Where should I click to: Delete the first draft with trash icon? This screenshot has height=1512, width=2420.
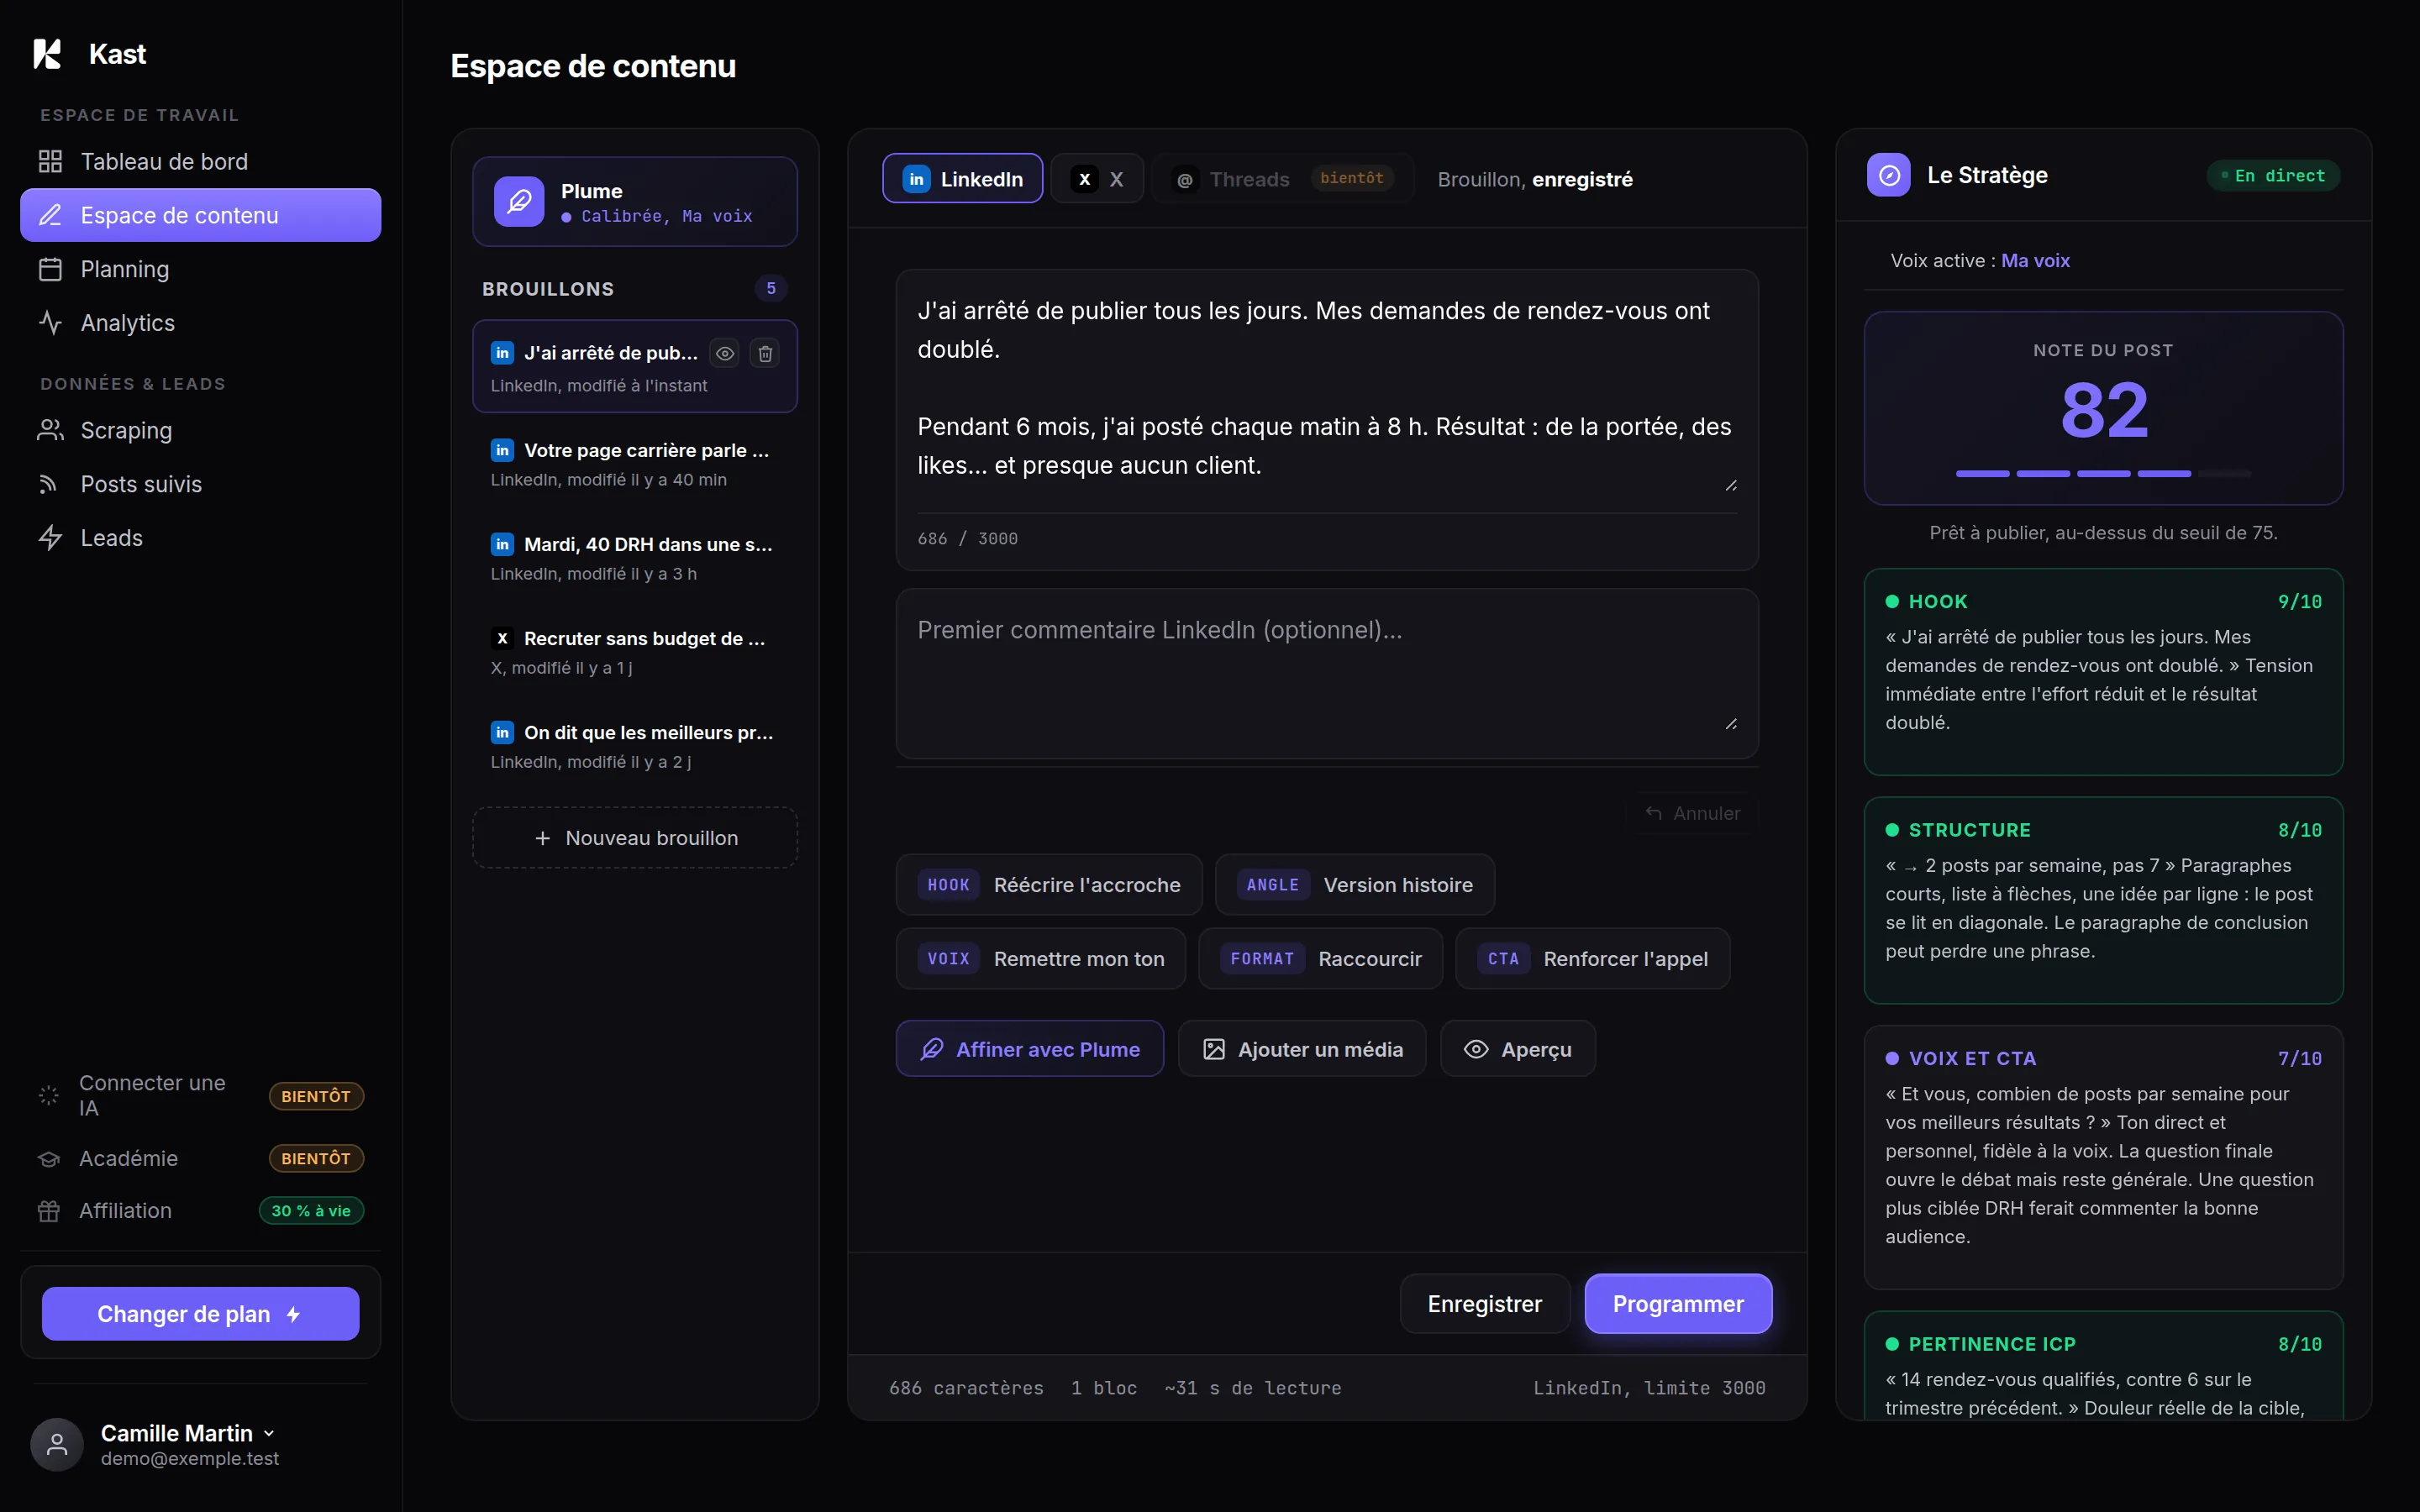(x=765, y=353)
